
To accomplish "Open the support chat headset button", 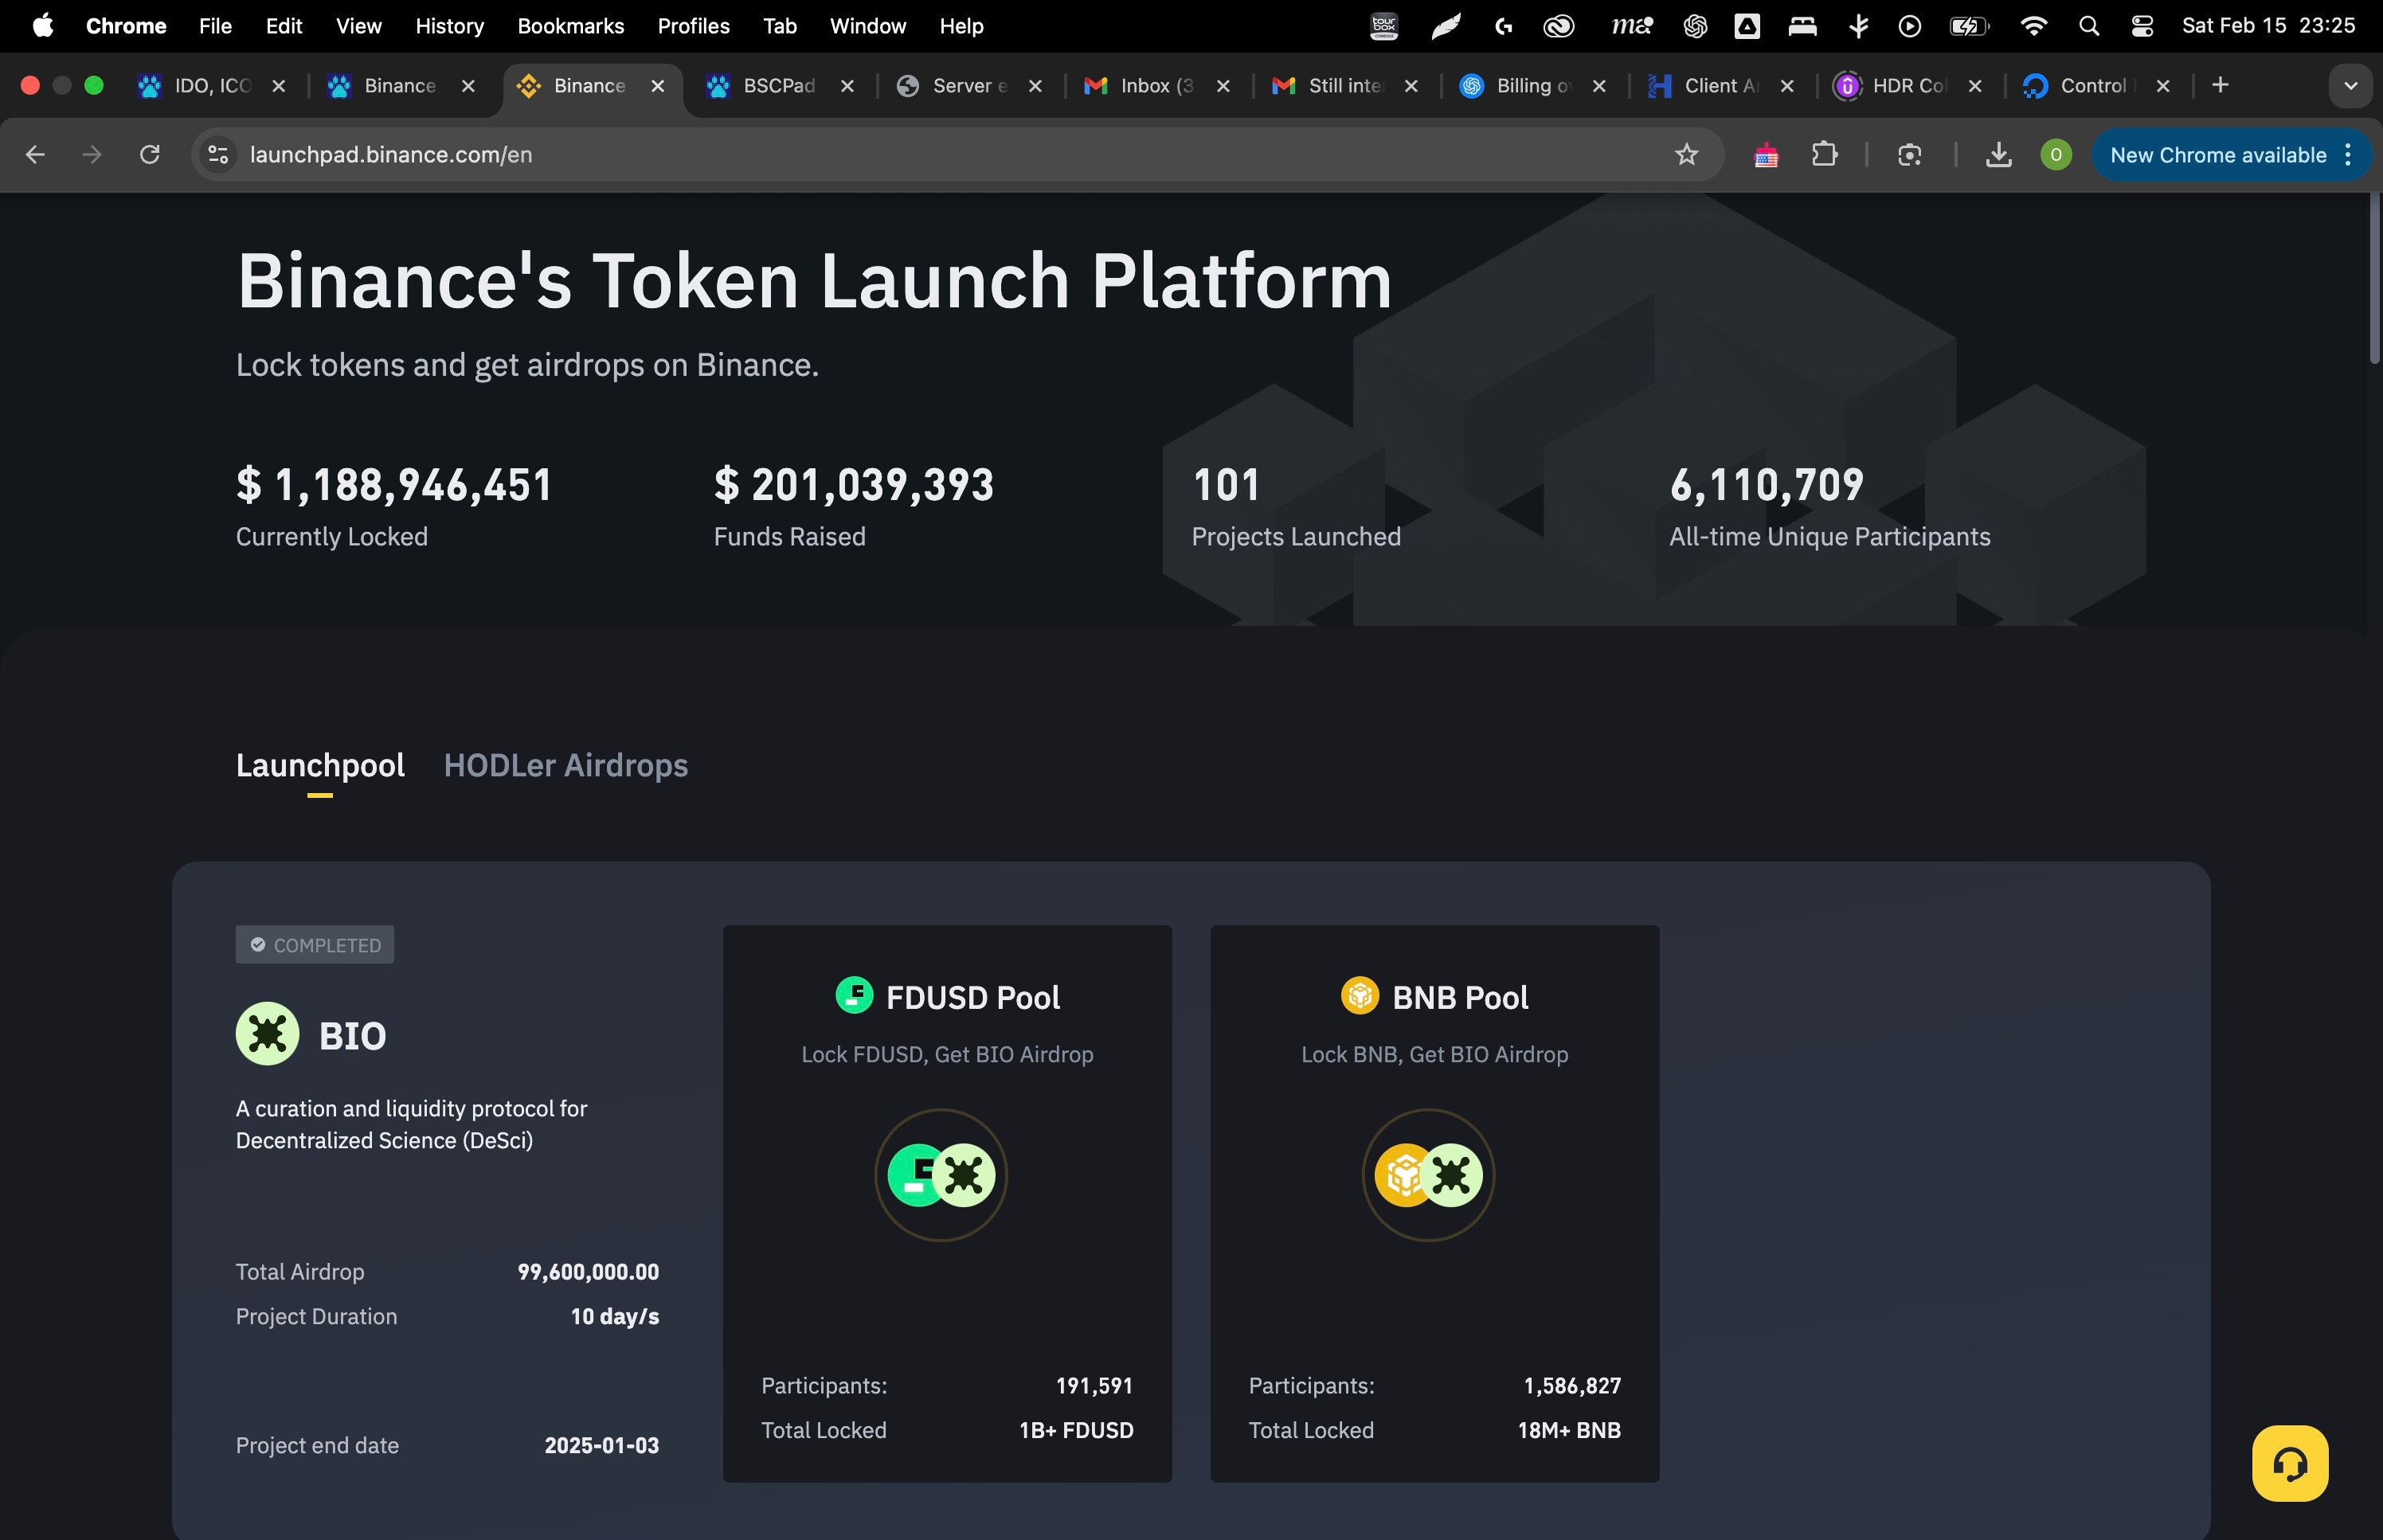I will click(2290, 1463).
